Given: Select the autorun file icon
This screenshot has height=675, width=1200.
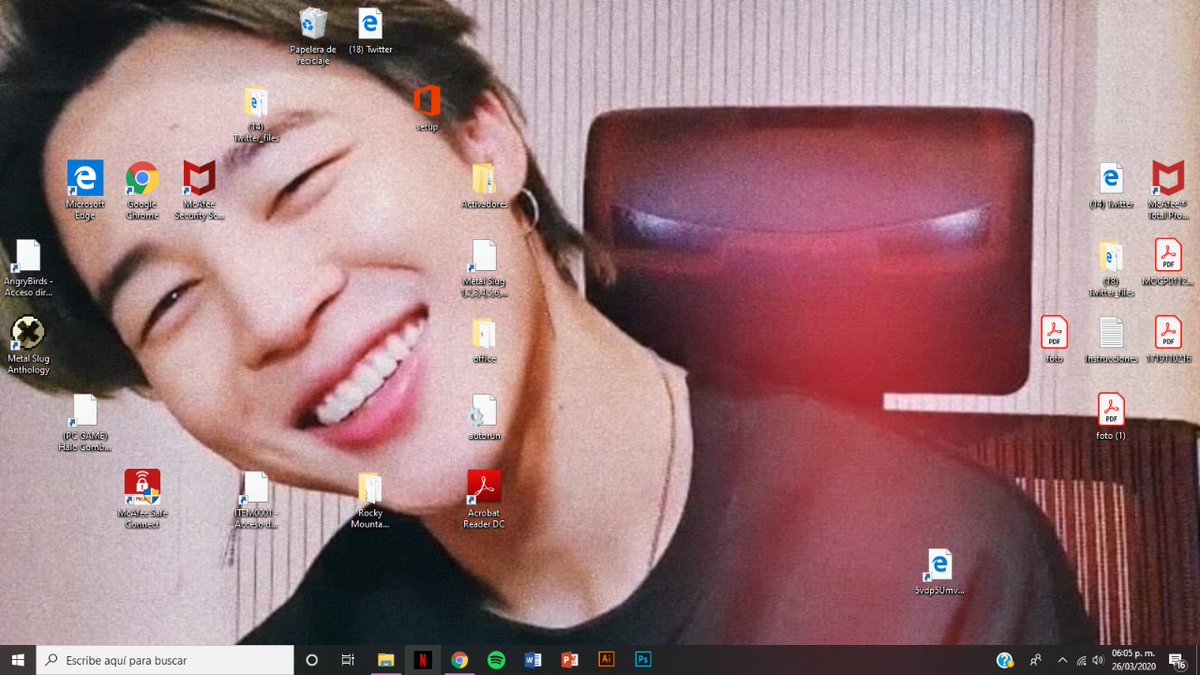Looking at the screenshot, I should pos(484,410).
